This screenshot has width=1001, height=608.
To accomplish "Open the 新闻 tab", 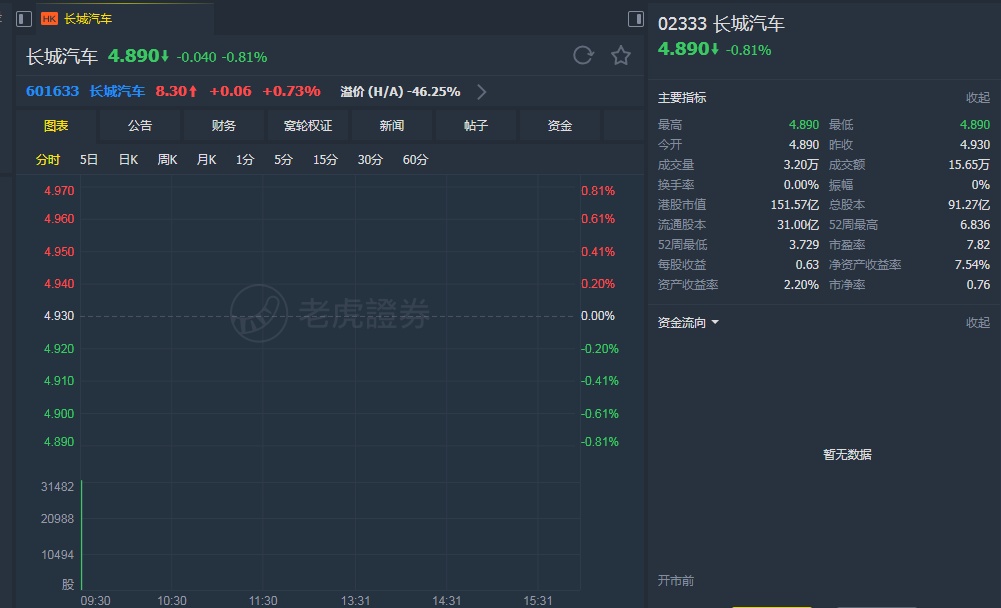I will pos(391,126).
